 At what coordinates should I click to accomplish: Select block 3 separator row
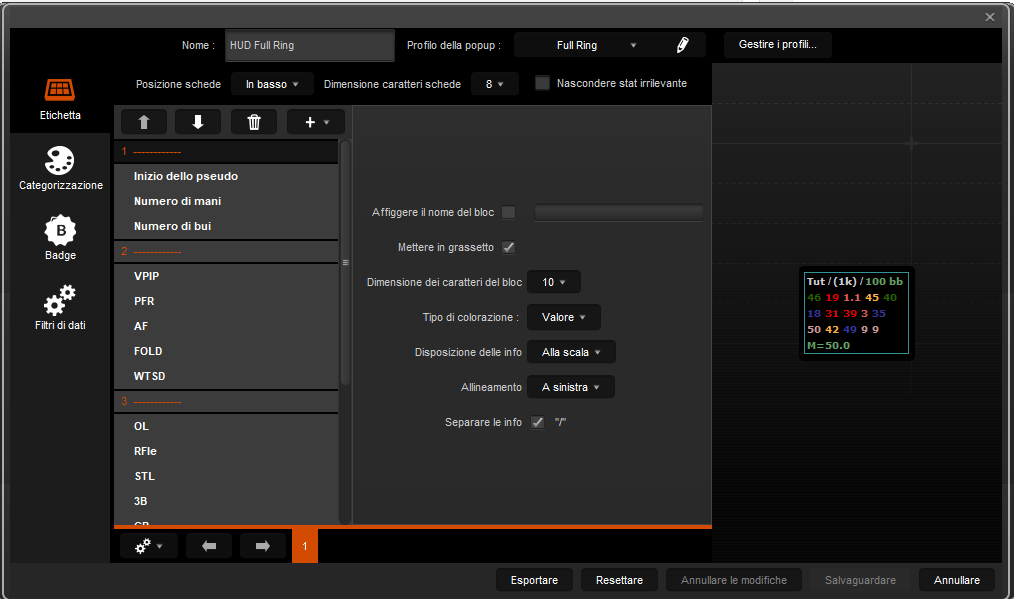(226, 401)
